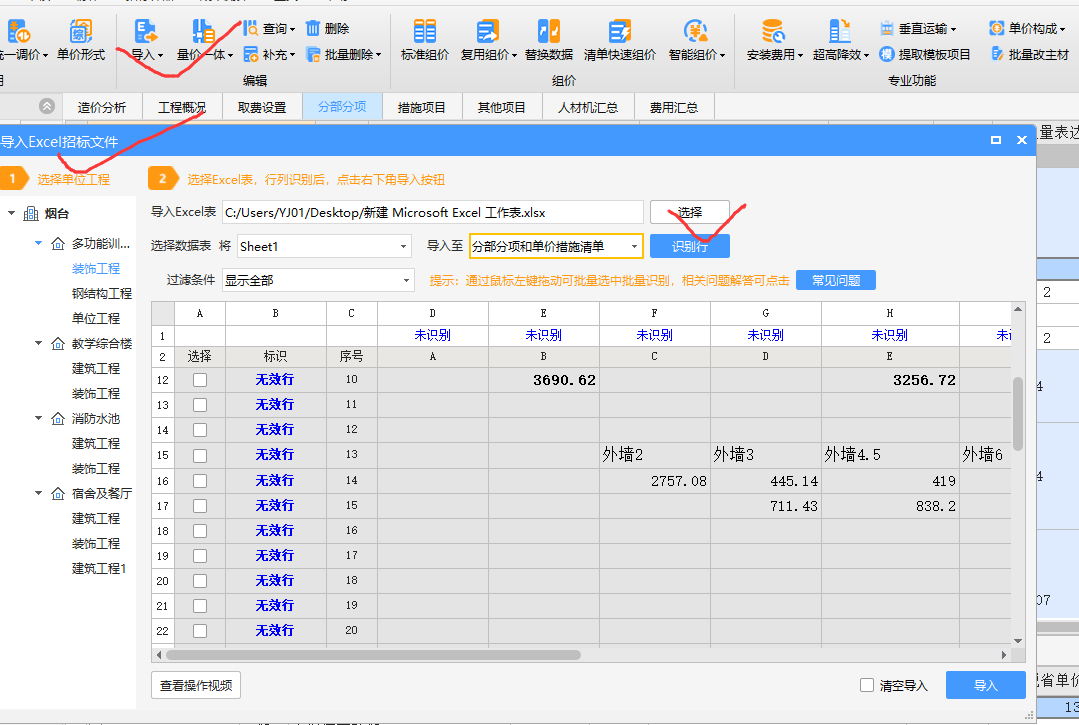Launch 清单快速组价 tool
Screen dimensions: 1079x725
(x=619, y=40)
